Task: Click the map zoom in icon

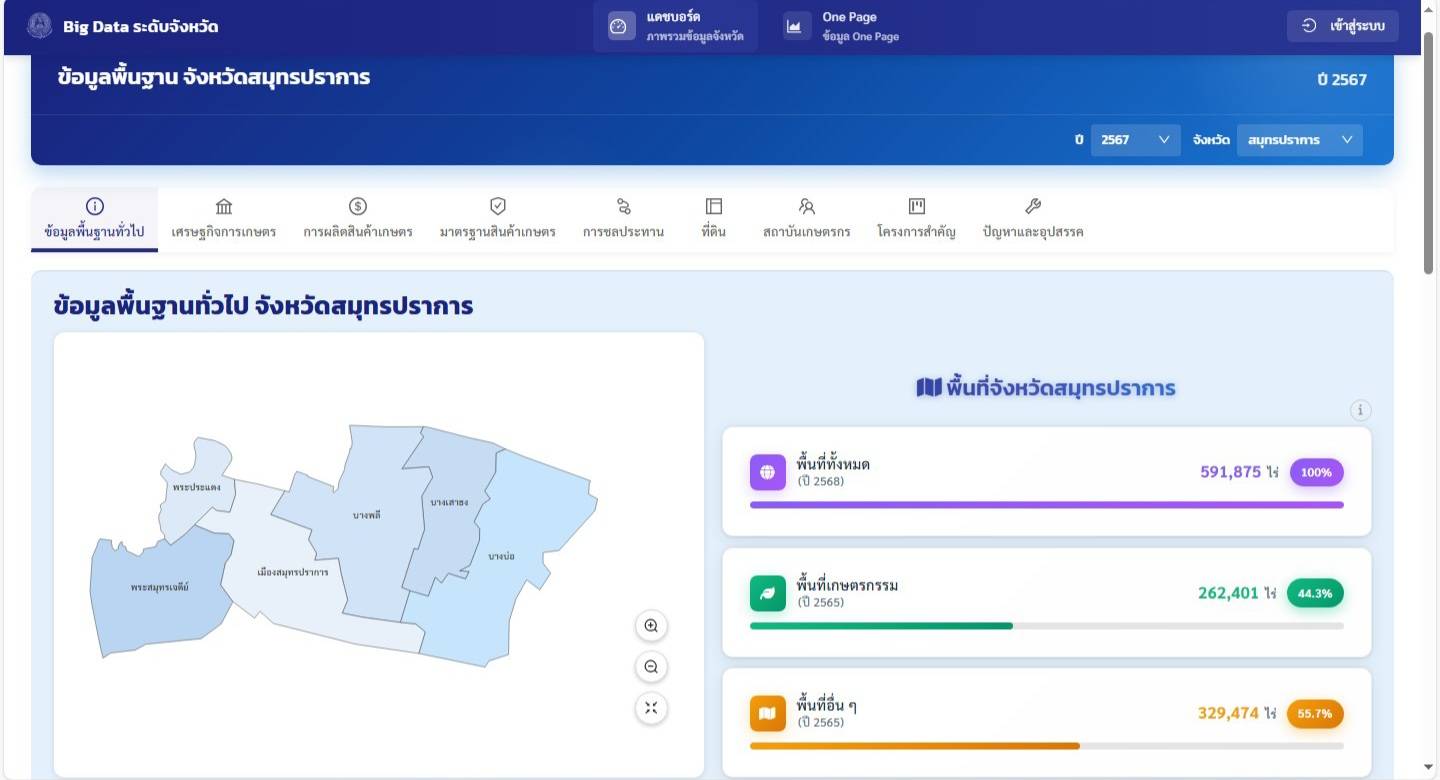Action: pos(651,626)
